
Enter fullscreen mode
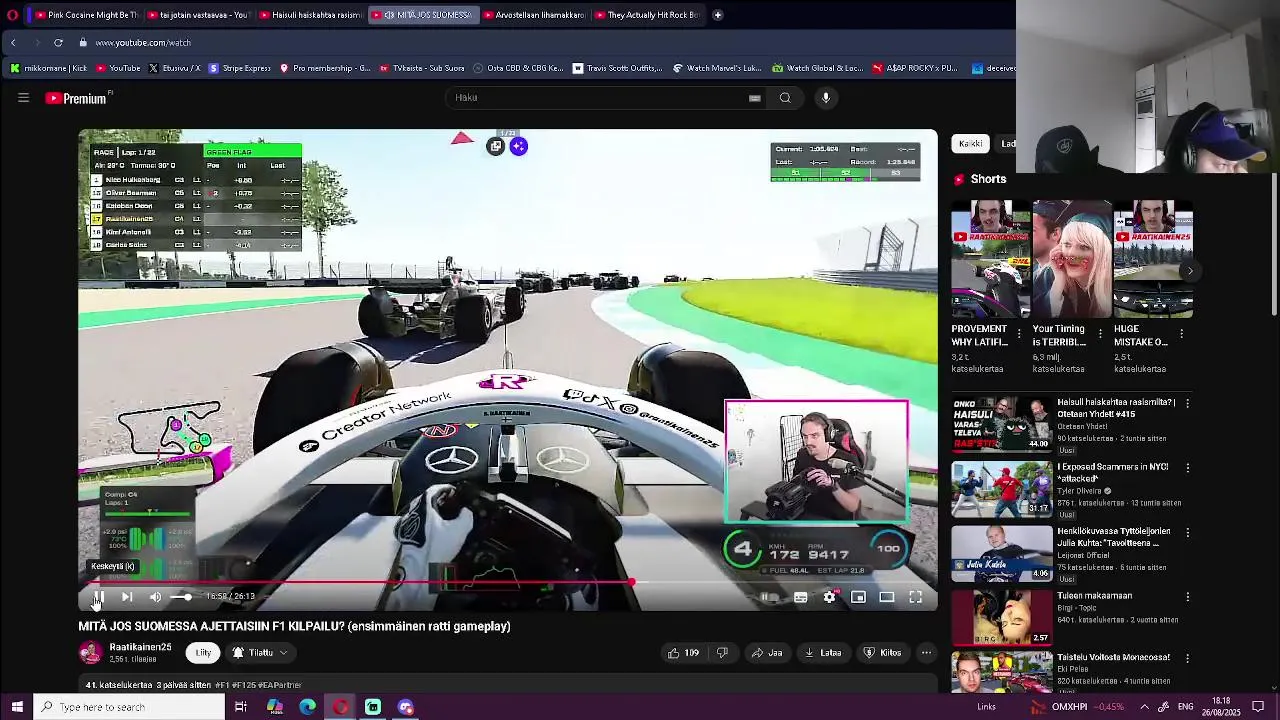(915, 597)
